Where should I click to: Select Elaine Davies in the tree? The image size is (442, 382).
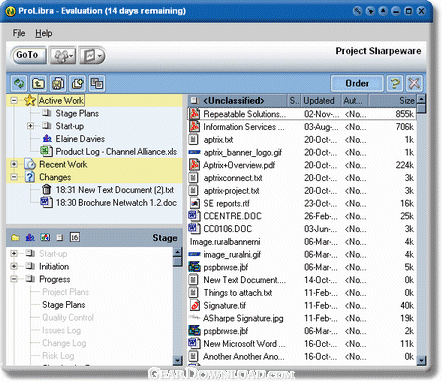(x=80, y=139)
